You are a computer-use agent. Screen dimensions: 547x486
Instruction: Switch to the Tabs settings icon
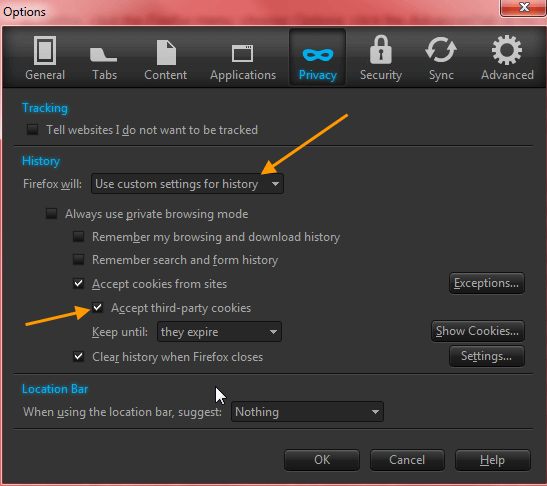103,55
